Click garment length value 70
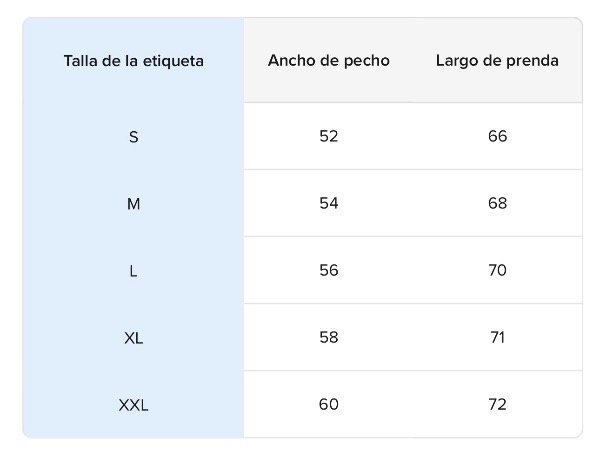Image resolution: width=600 pixels, height=451 pixels. point(497,270)
